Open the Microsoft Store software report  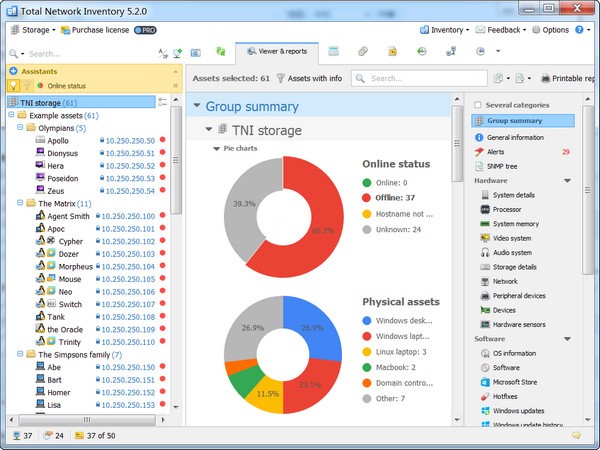(514, 382)
